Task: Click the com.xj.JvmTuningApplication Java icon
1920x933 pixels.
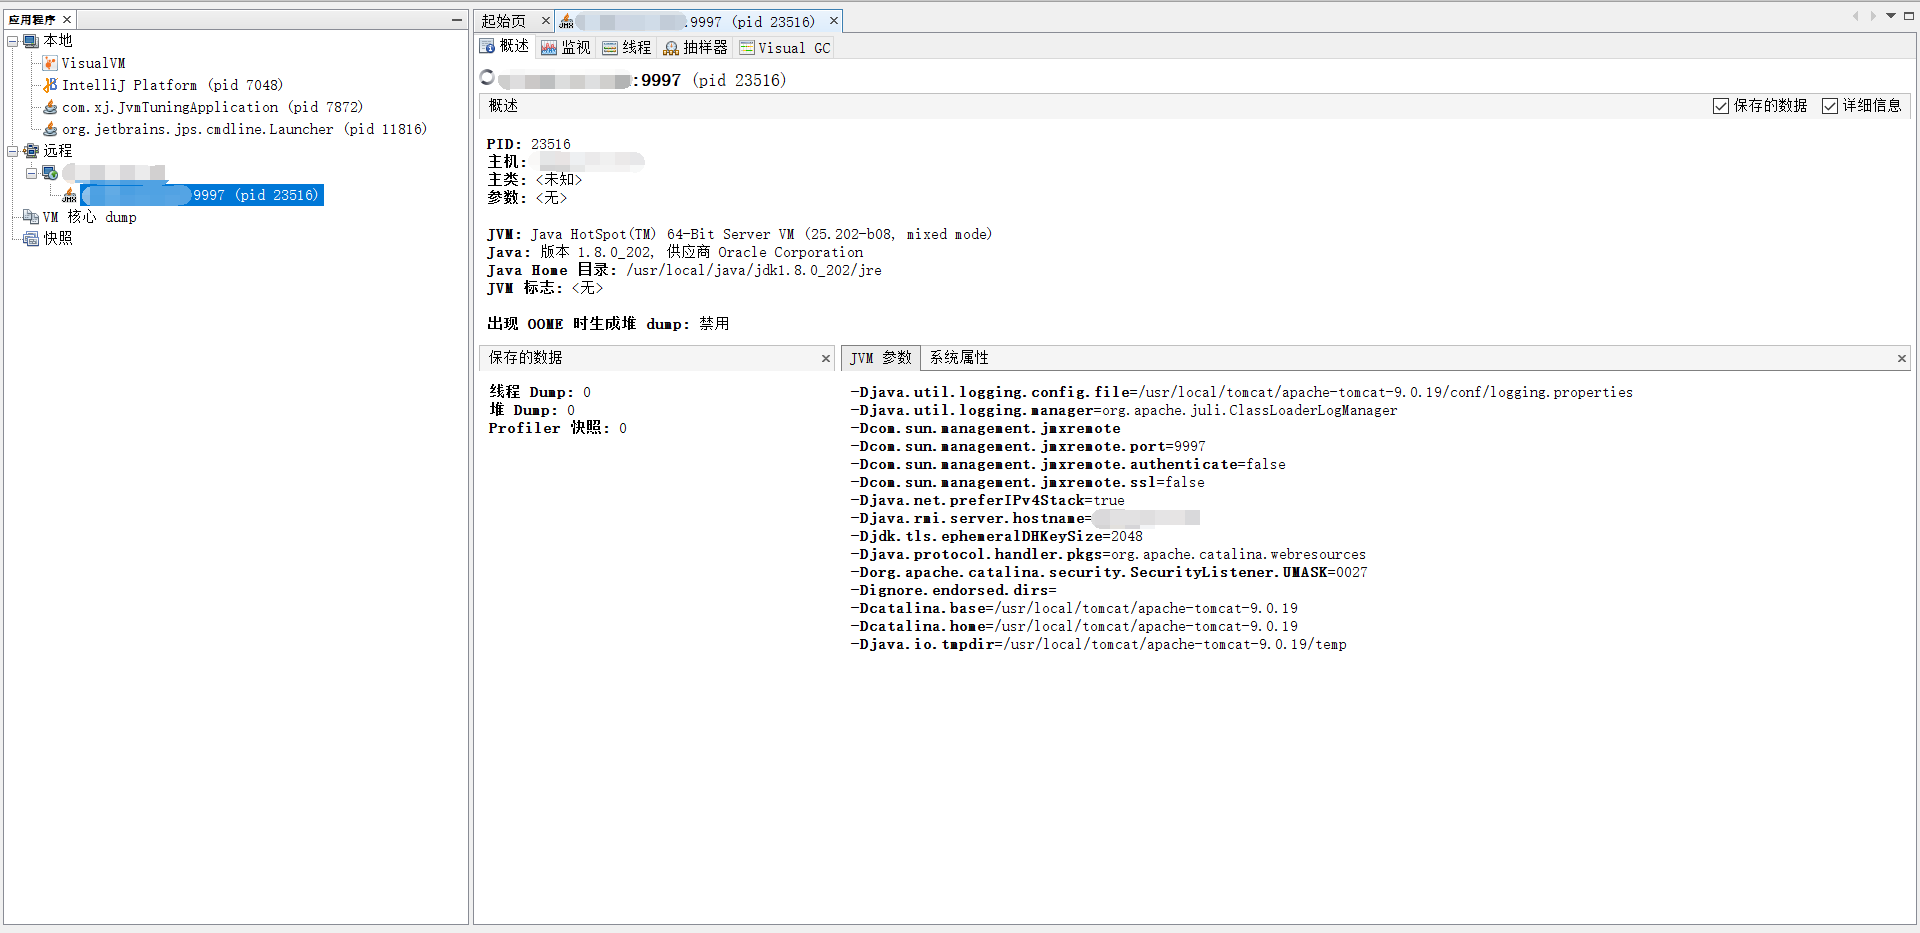Action: click(x=50, y=107)
